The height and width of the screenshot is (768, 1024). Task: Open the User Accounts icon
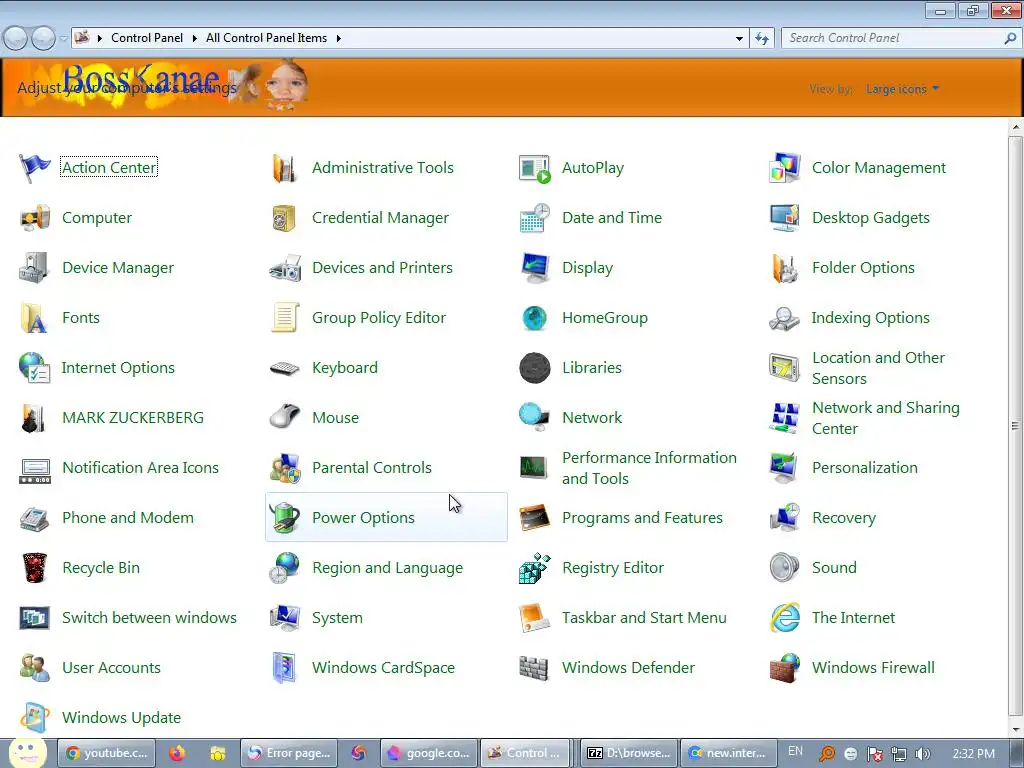point(35,668)
